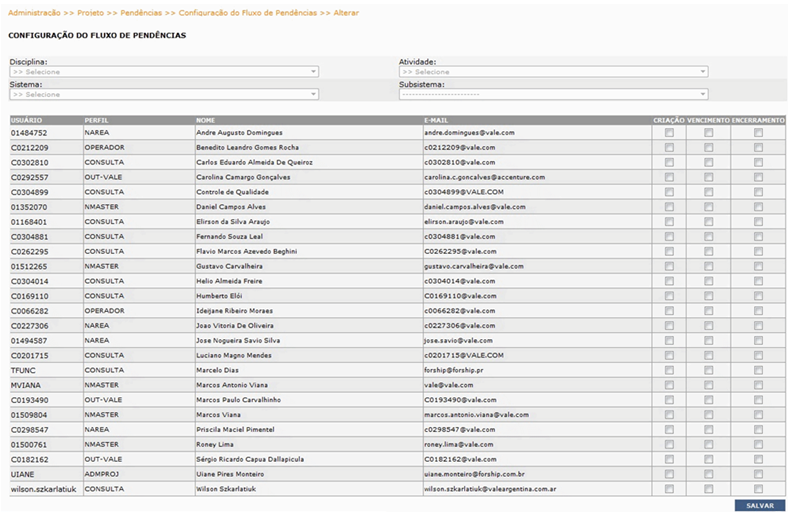
Task: Toggle Vencimento for Uiane Pires Monteiro
Action: (709, 474)
